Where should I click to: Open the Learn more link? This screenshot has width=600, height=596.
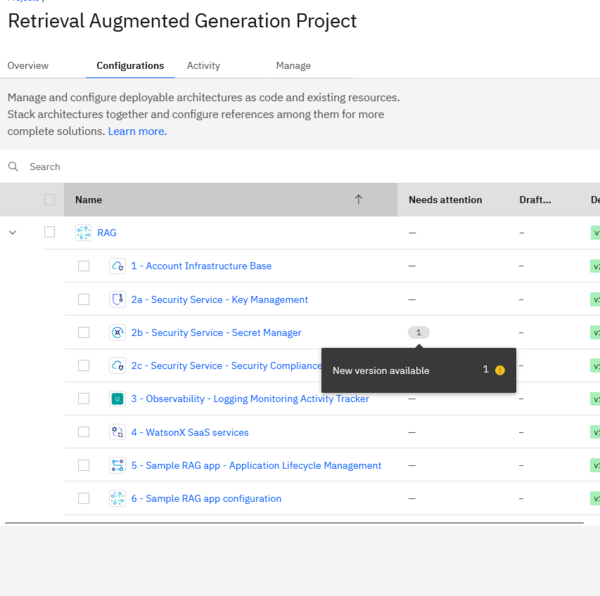pos(137,131)
